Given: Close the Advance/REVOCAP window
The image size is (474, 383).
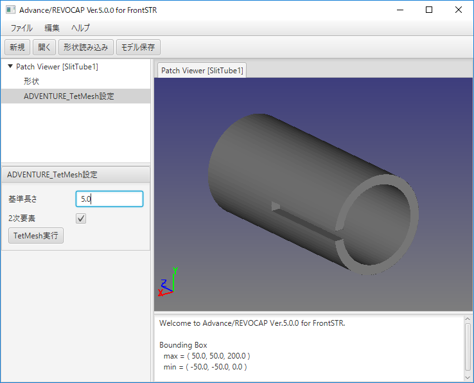Looking at the screenshot, I should coord(458,10).
